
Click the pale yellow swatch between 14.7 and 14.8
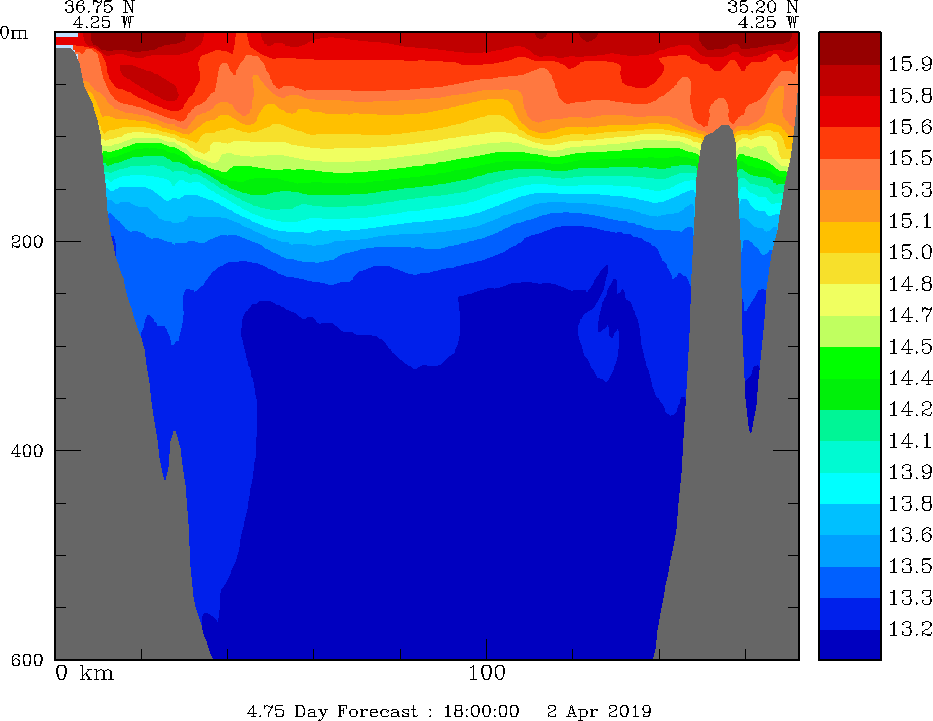pyautogui.click(x=850, y=300)
